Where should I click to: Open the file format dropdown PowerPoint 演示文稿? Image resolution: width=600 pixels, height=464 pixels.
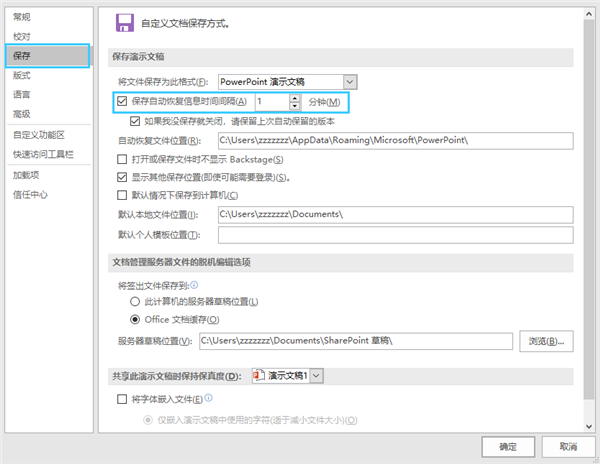(x=288, y=82)
